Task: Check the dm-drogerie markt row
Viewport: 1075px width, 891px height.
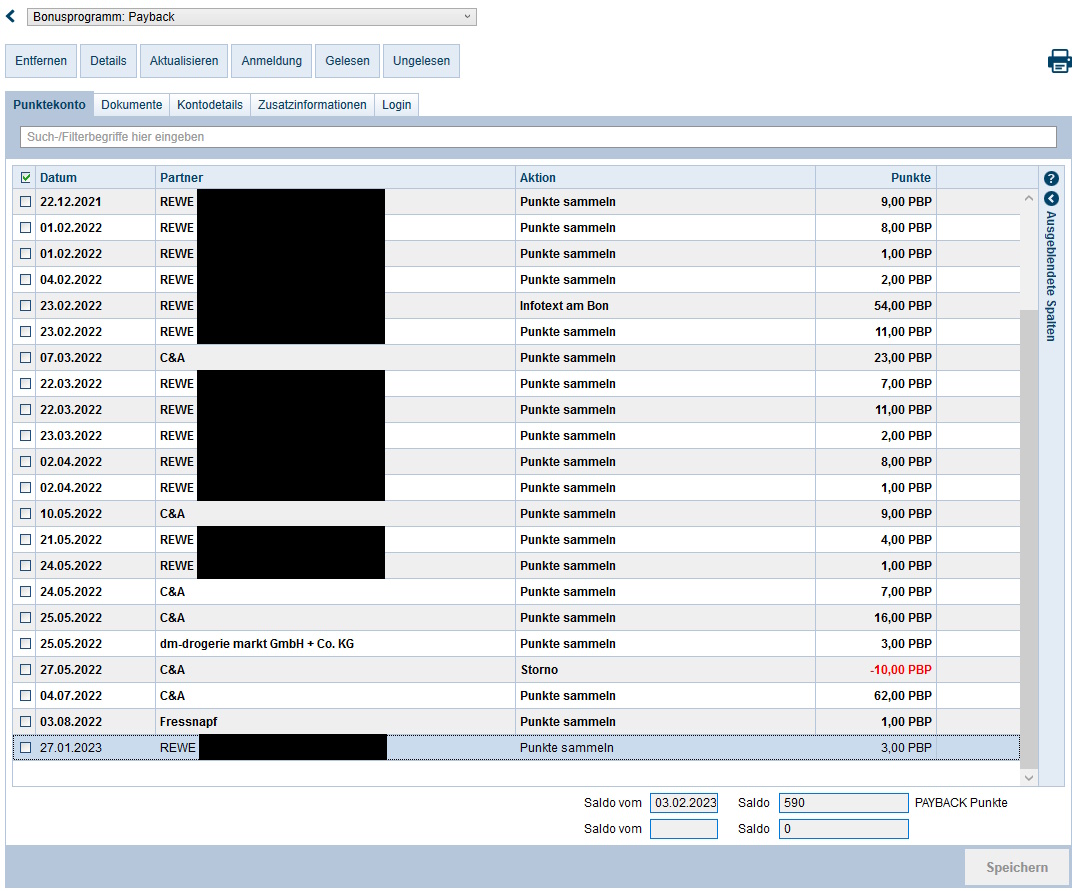Action: tap(26, 644)
